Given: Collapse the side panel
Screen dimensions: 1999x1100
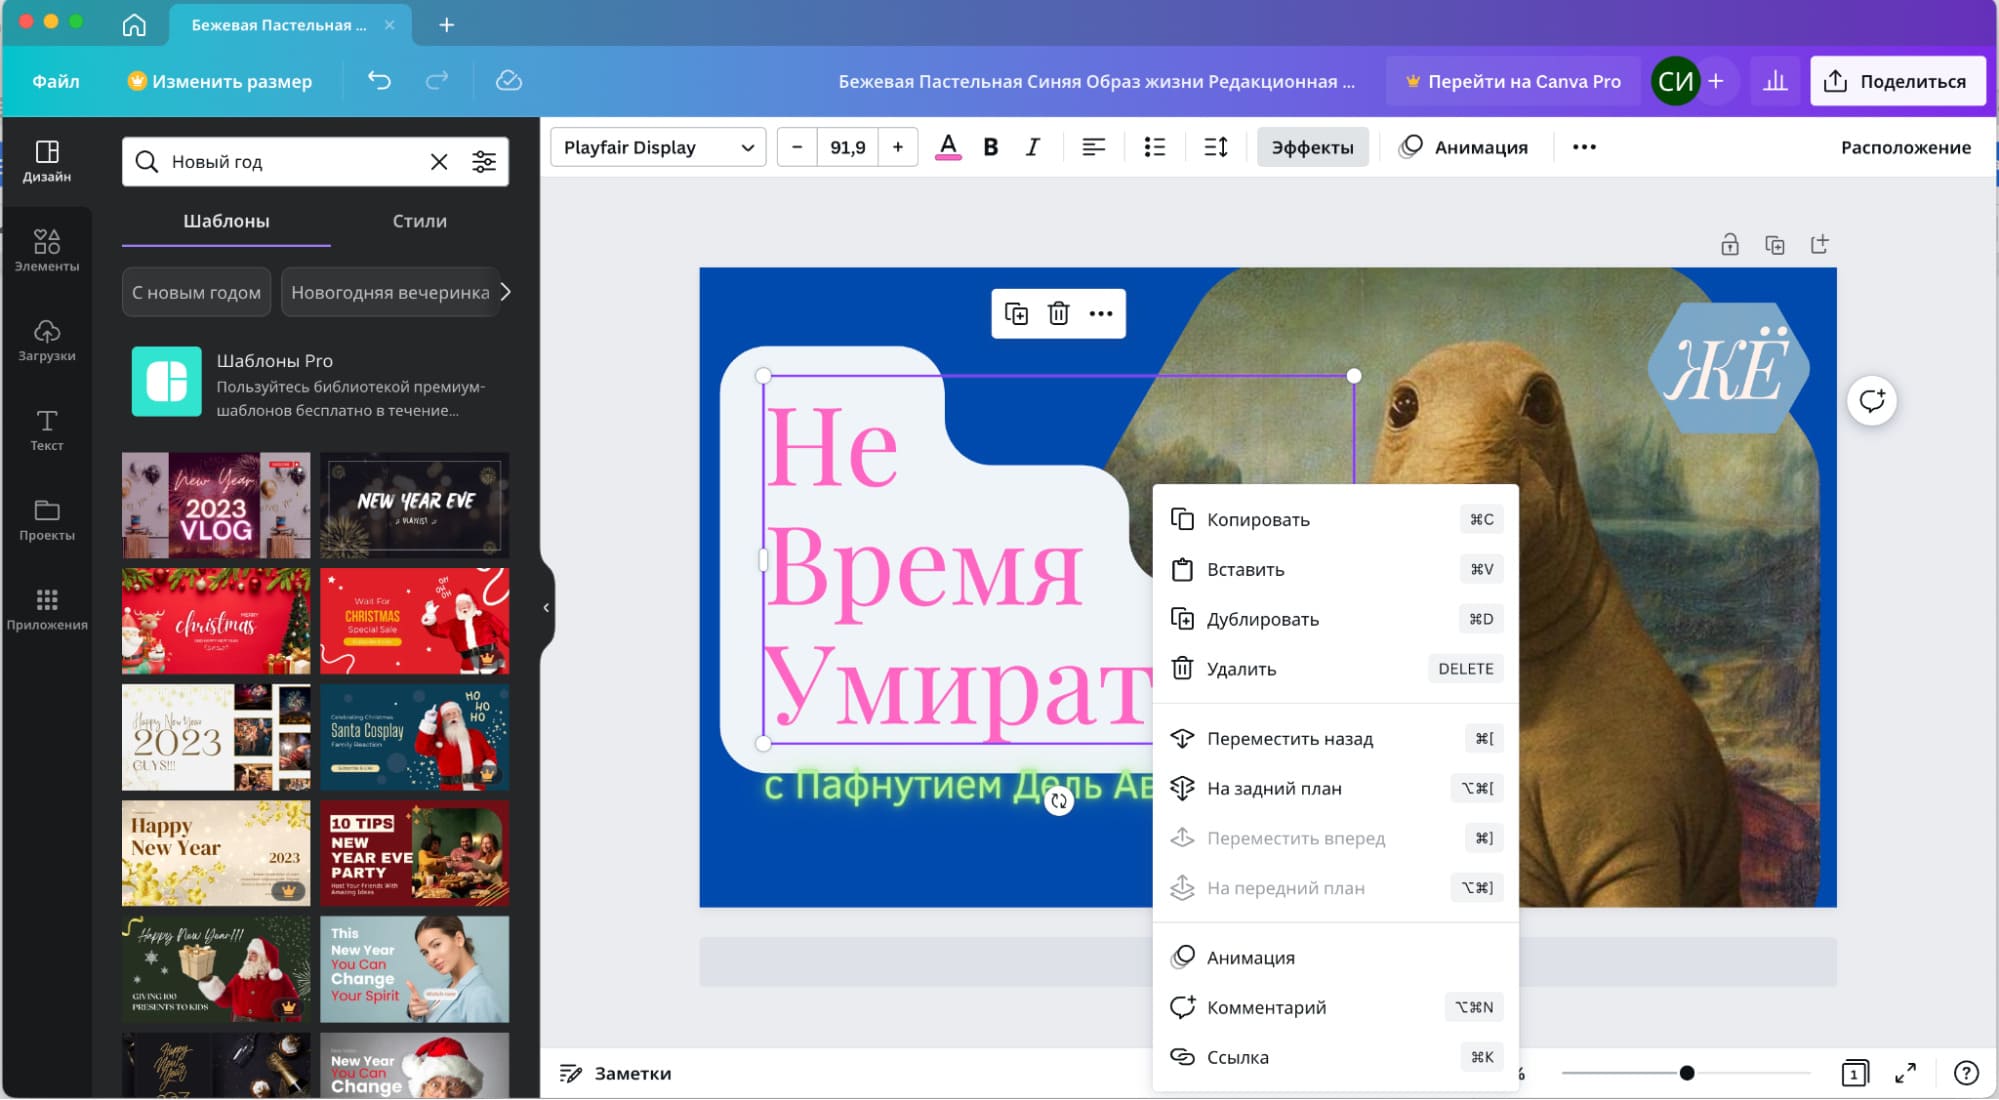Looking at the screenshot, I should click(546, 607).
